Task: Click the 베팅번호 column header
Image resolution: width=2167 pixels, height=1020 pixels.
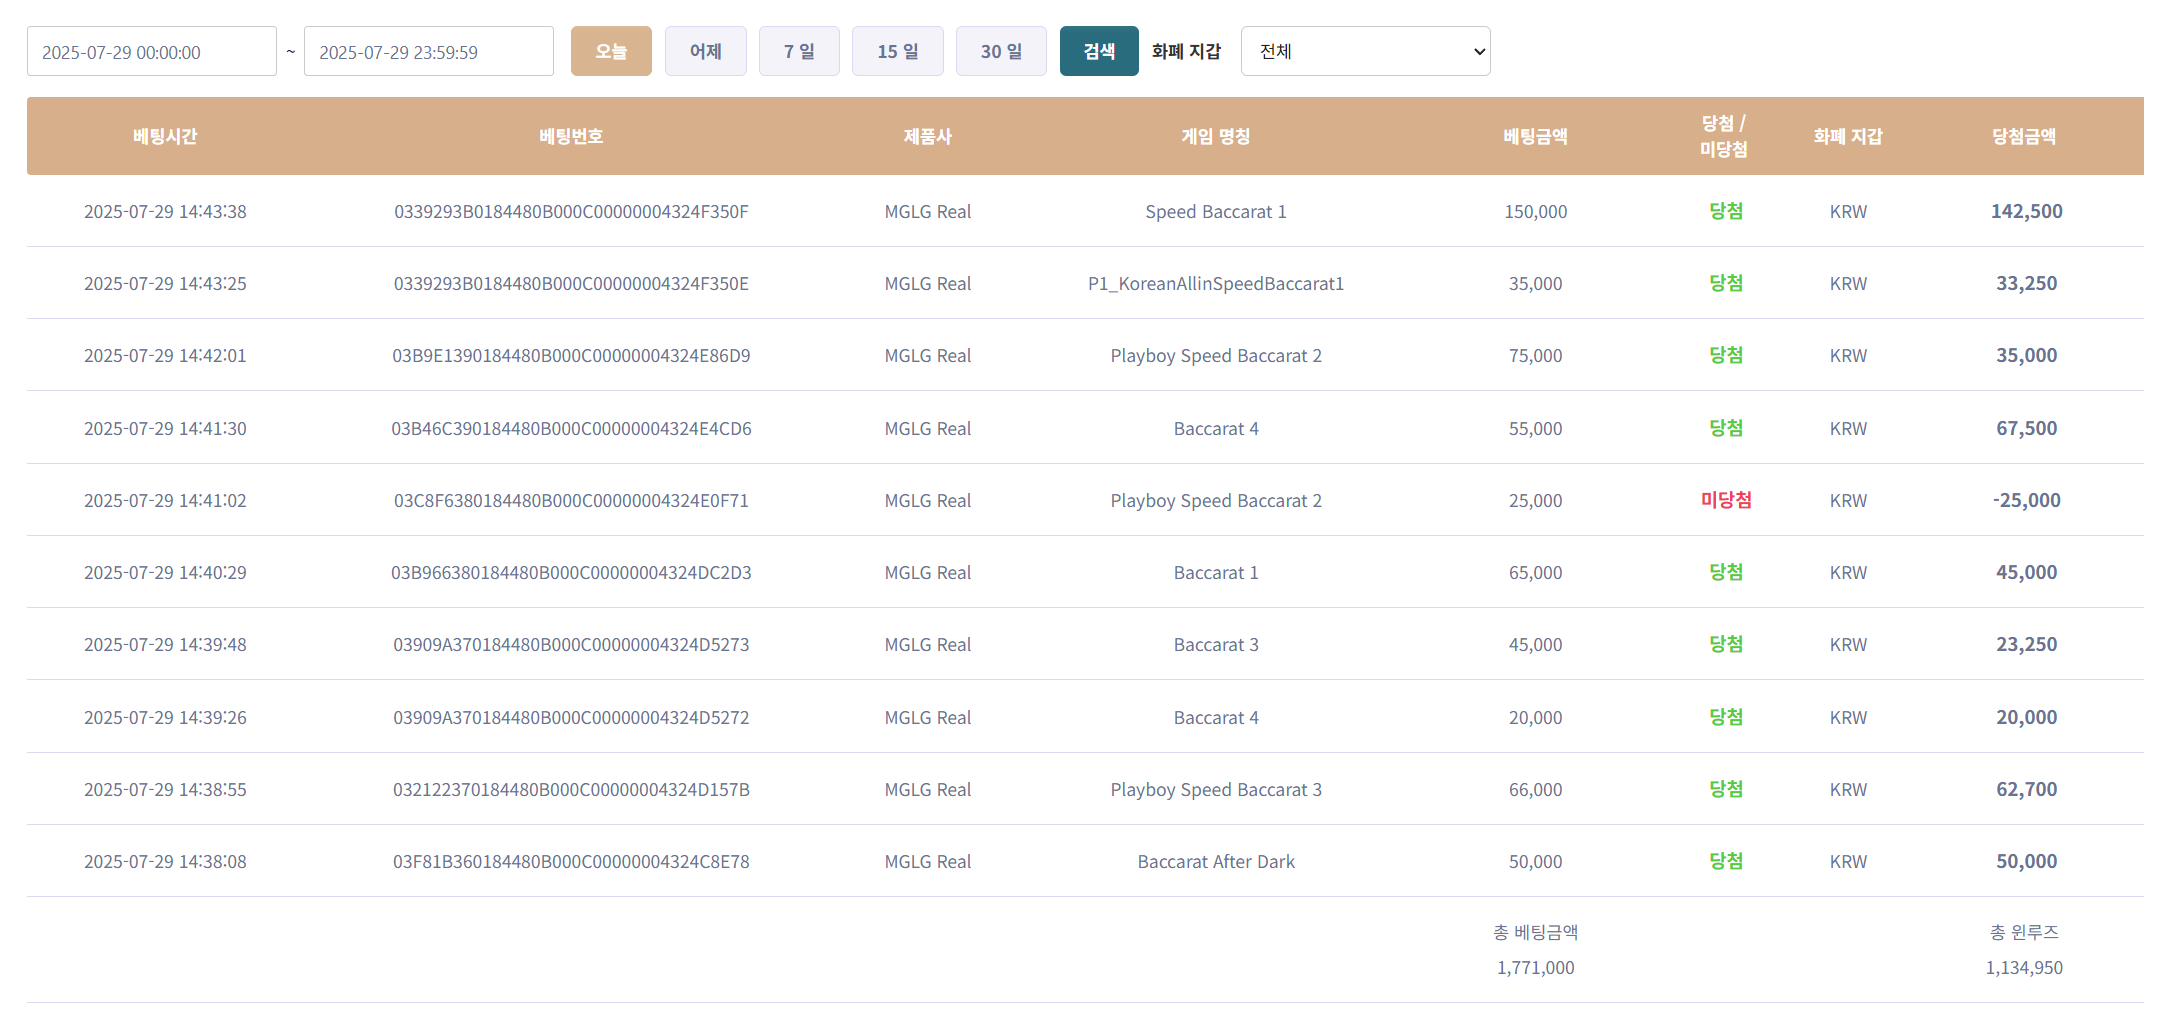Action: click(x=571, y=137)
